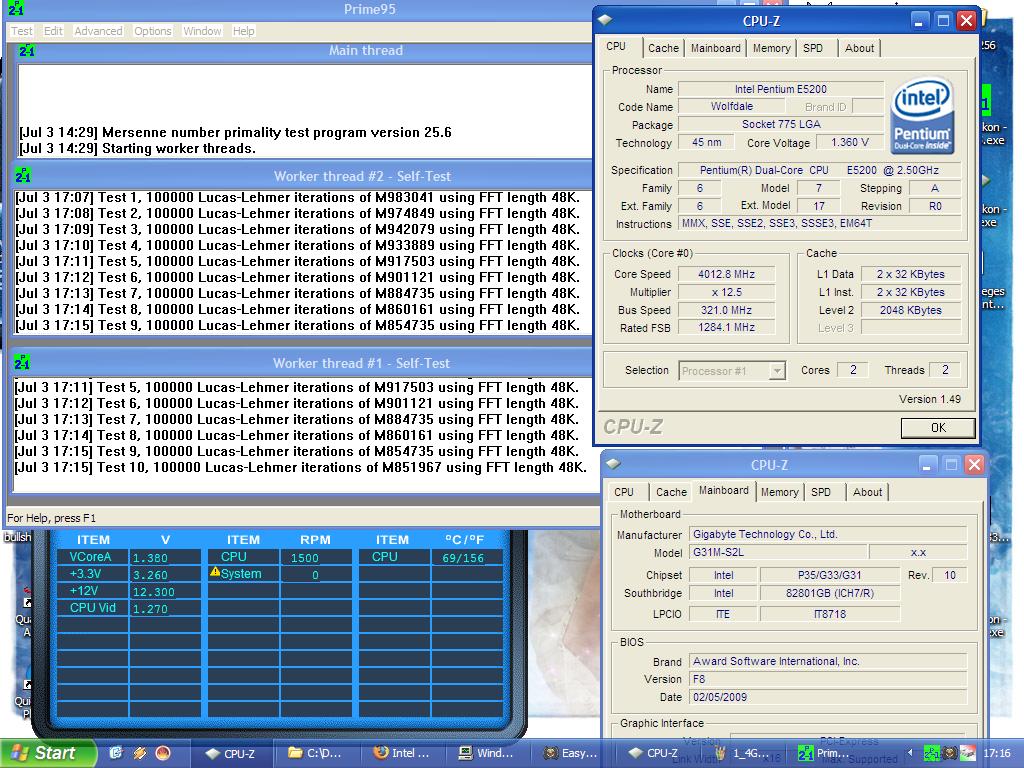Switch to About tab in upper CPU-Z window

[859, 48]
